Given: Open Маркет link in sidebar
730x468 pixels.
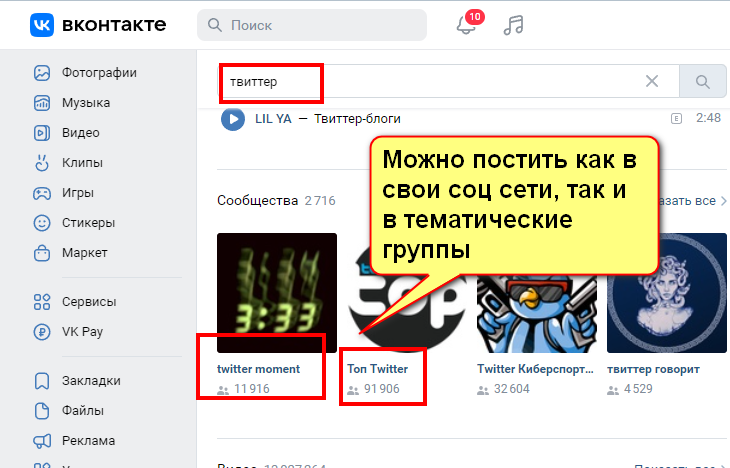Looking at the screenshot, I should [x=85, y=253].
